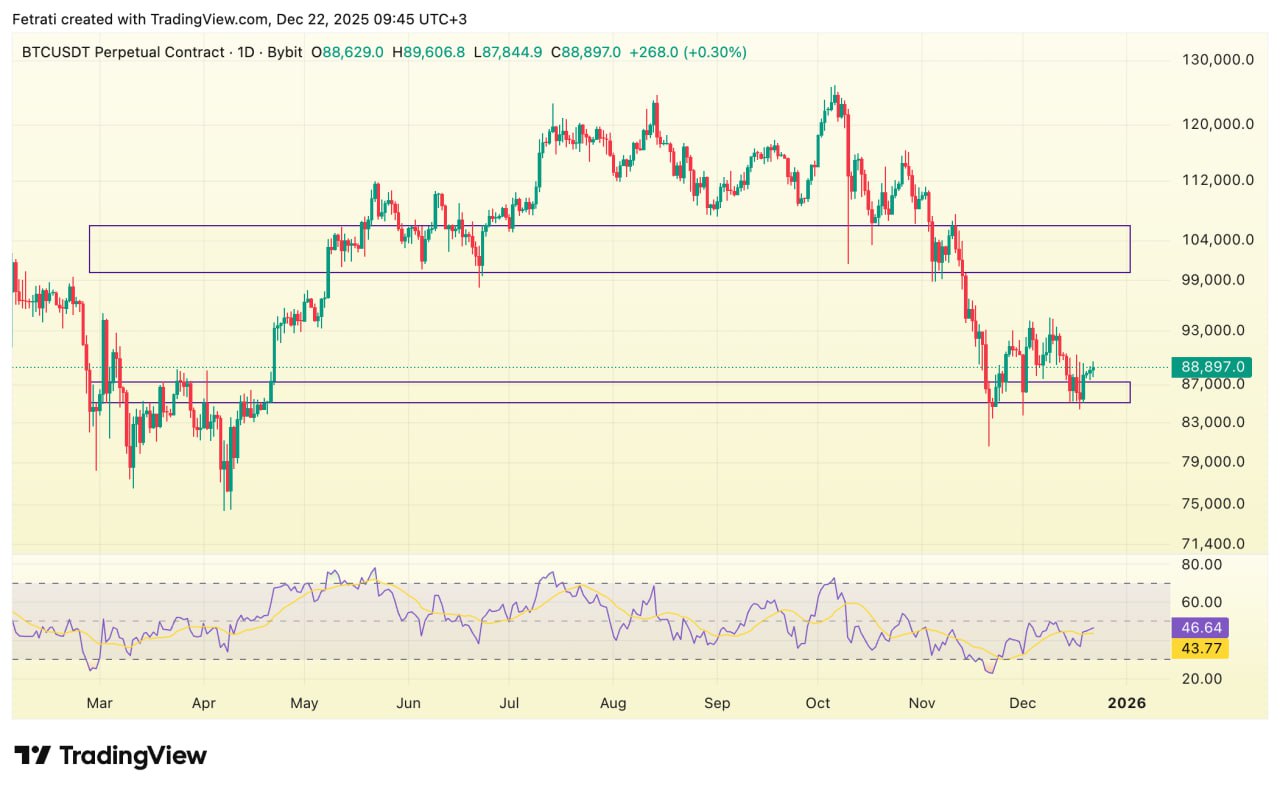Image resolution: width=1280 pixels, height=792 pixels.
Task: Click the BTCUSDT Perpetual Contract symbol title
Action: coord(122,52)
